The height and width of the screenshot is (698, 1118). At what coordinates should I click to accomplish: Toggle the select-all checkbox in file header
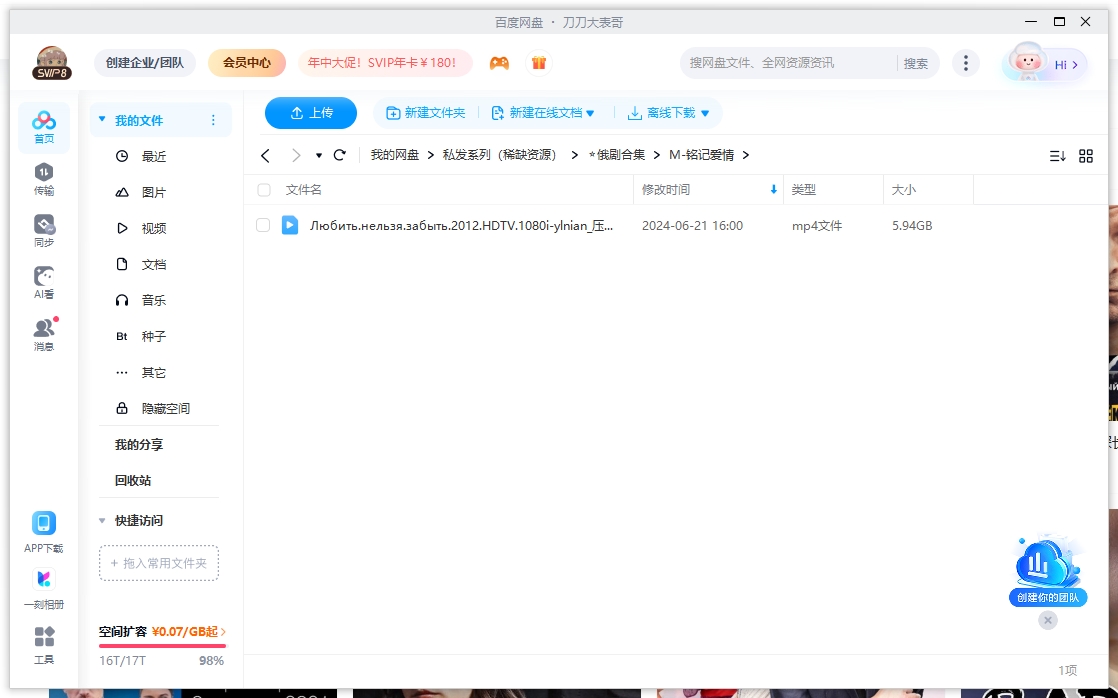[x=264, y=189]
